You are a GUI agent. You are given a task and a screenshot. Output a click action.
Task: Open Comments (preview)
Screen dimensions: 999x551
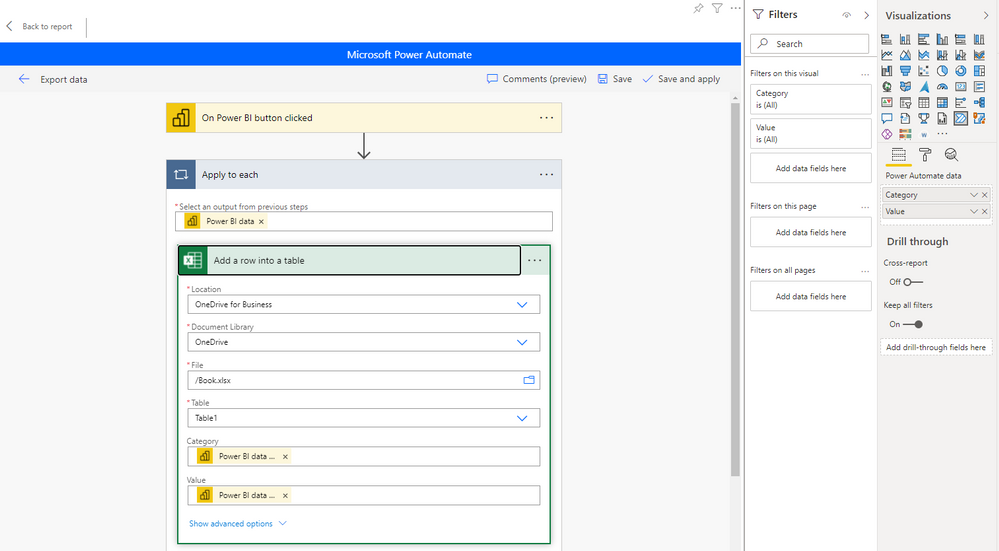click(x=536, y=79)
